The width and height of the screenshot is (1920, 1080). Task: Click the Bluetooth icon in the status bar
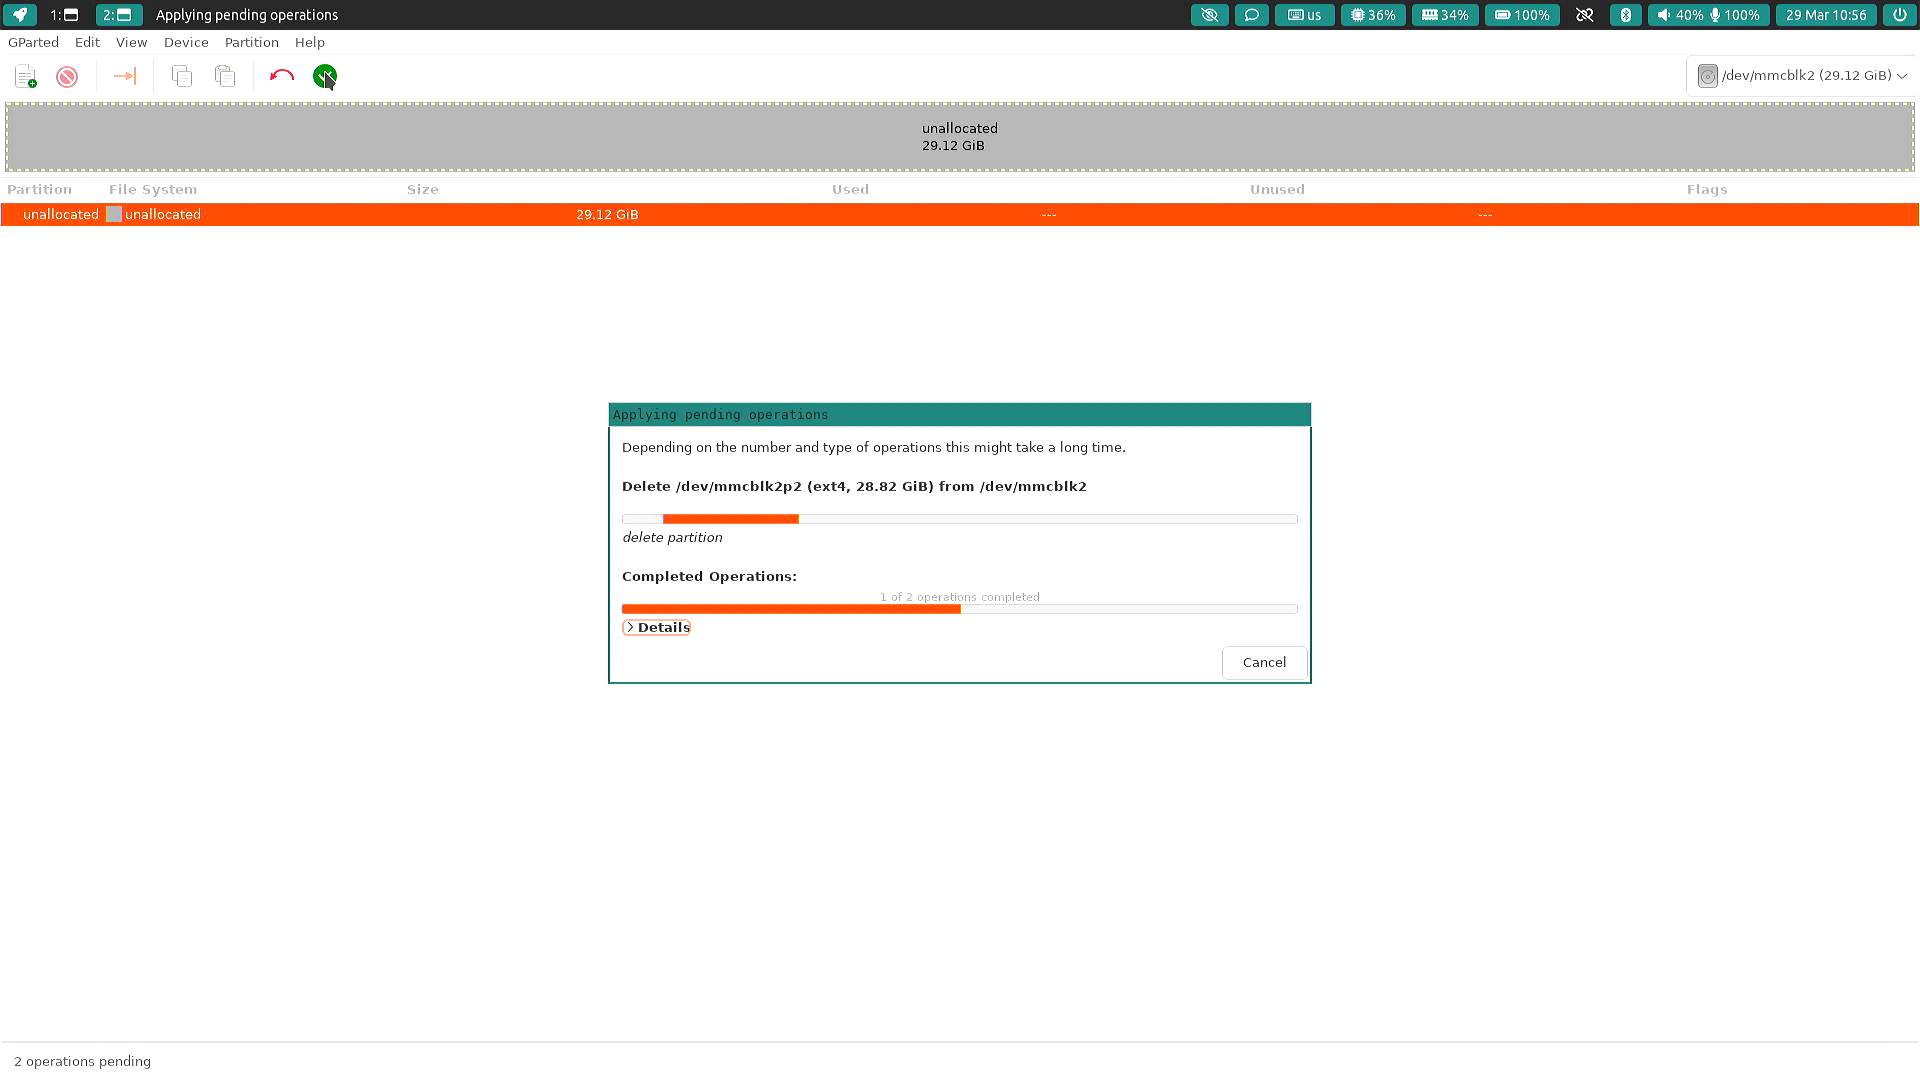point(1625,15)
